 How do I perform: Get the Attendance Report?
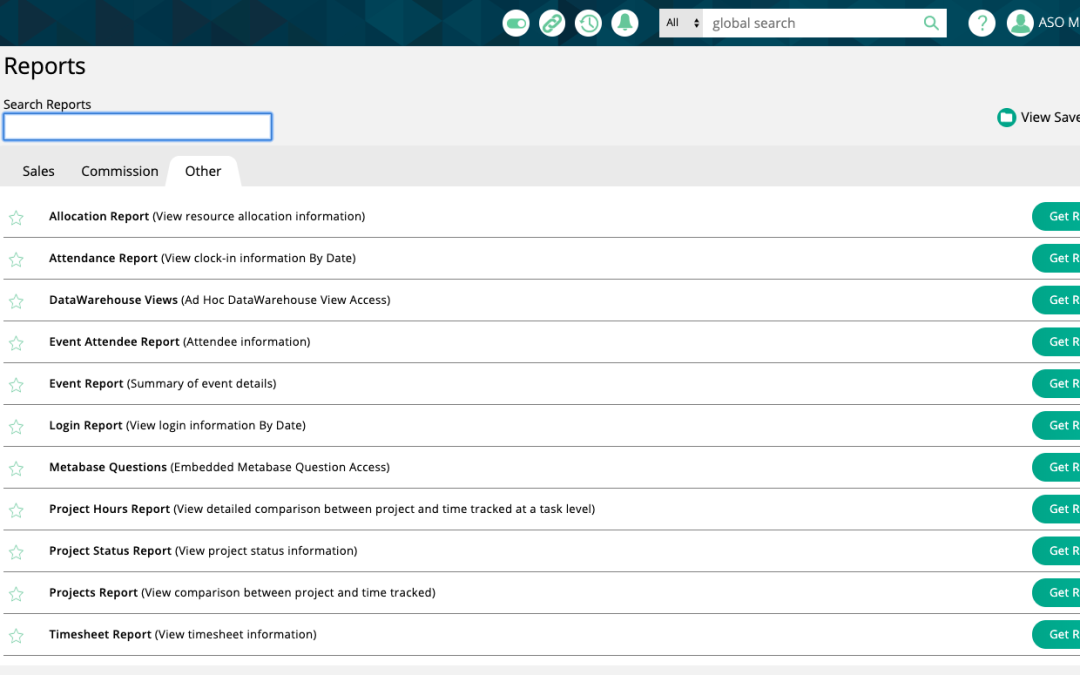click(x=1056, y=258)
